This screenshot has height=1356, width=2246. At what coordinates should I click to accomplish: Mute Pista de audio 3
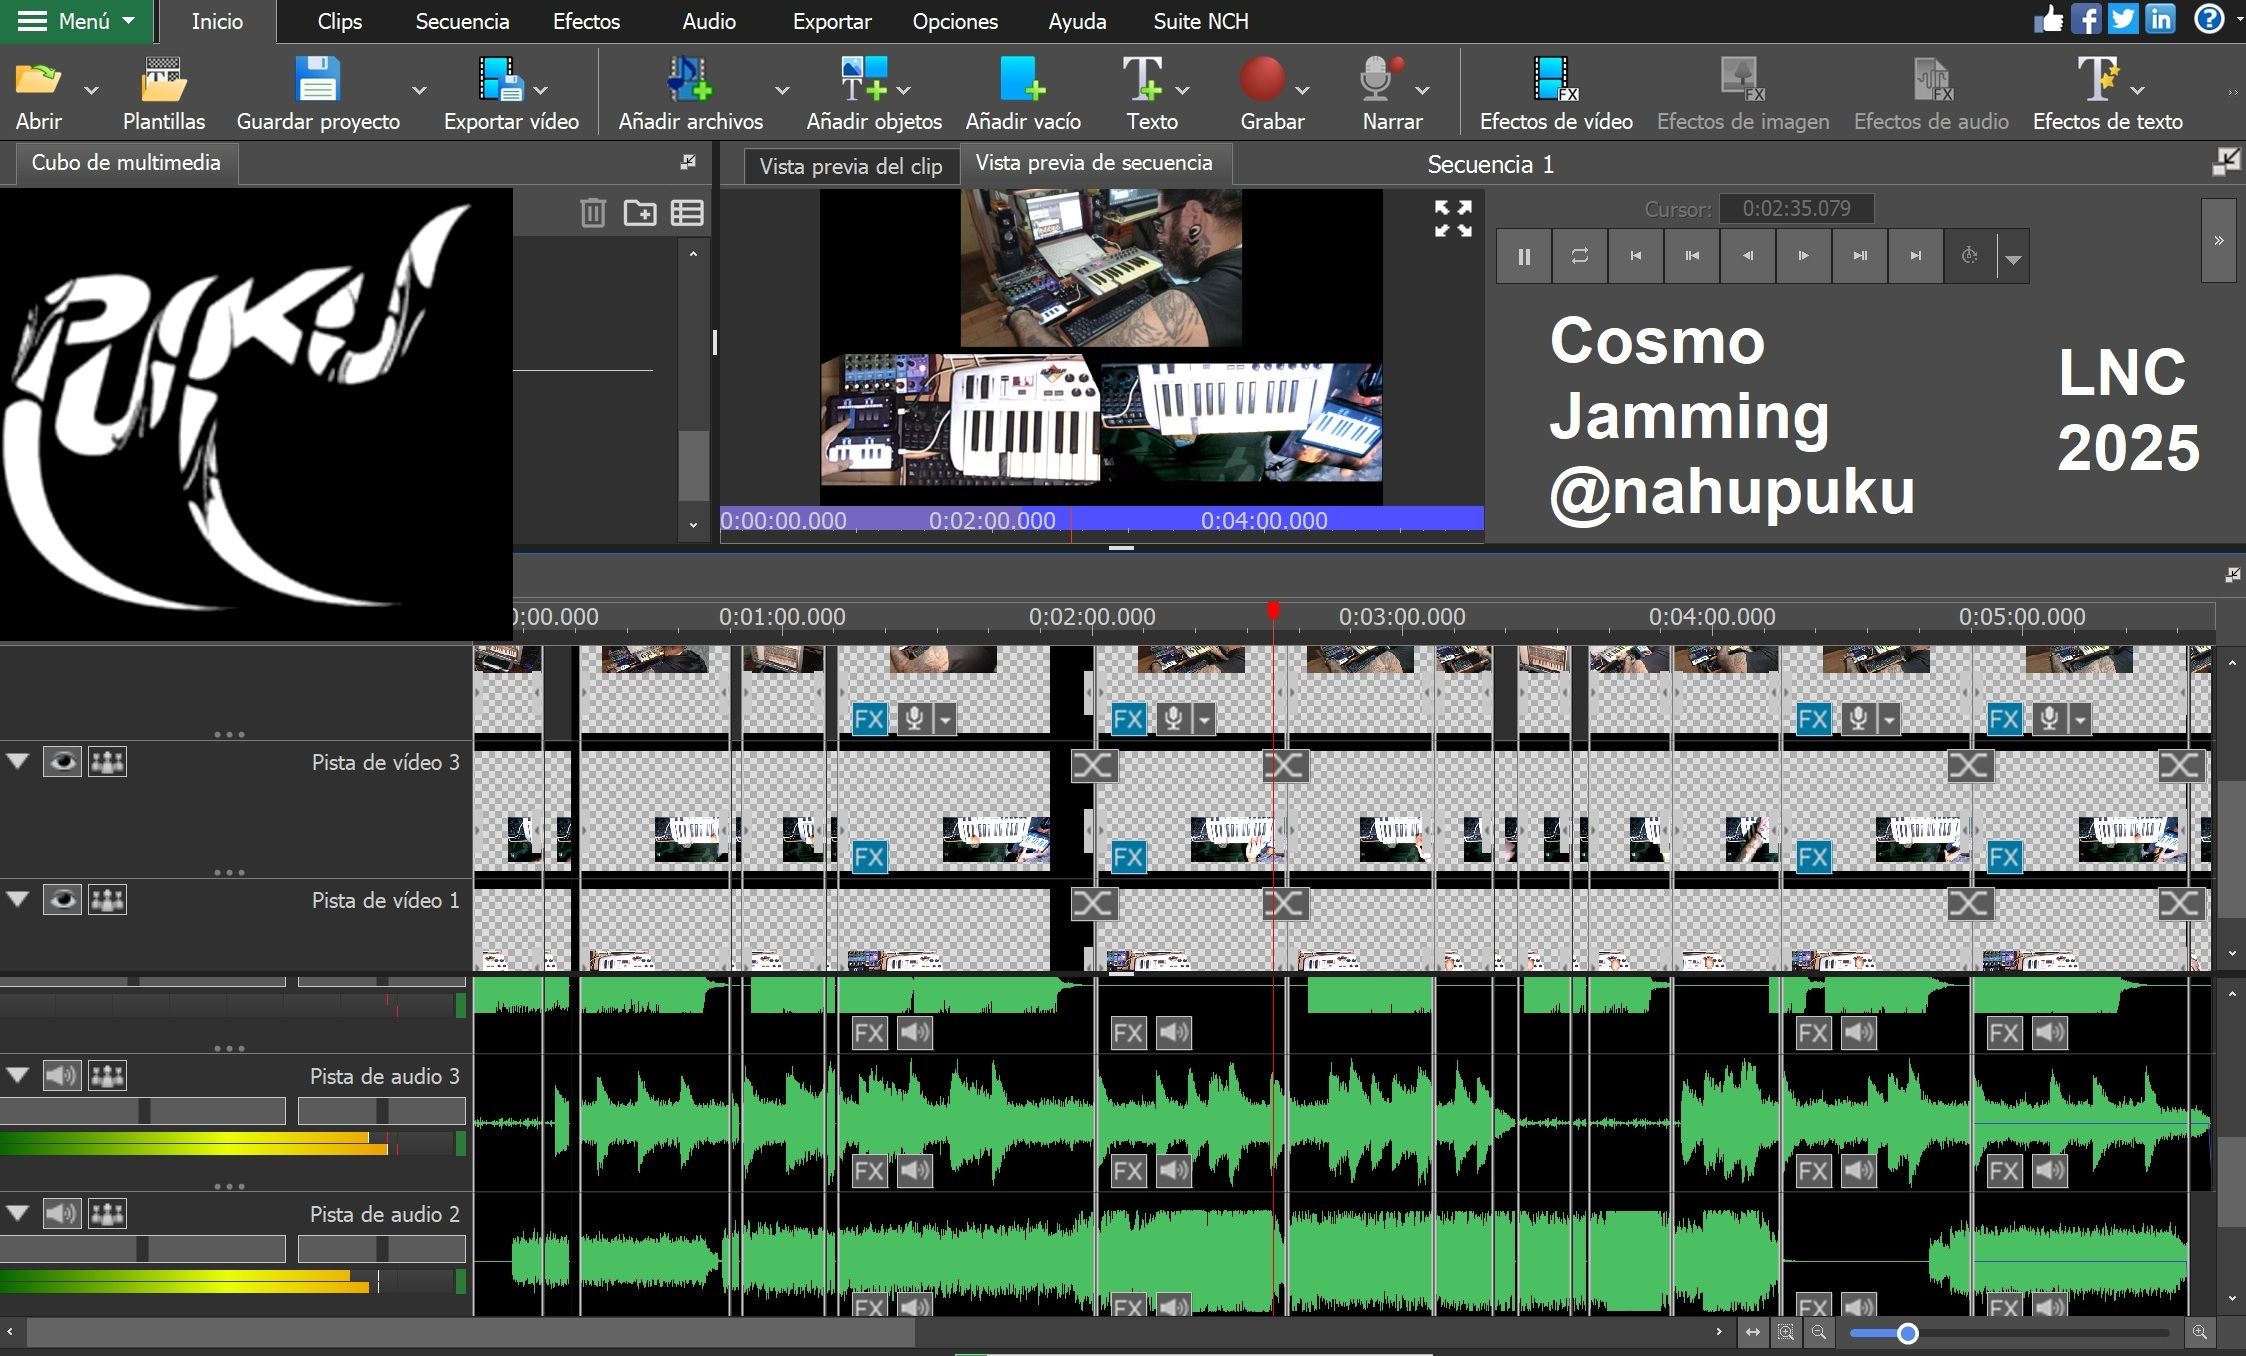point(62,1076)
